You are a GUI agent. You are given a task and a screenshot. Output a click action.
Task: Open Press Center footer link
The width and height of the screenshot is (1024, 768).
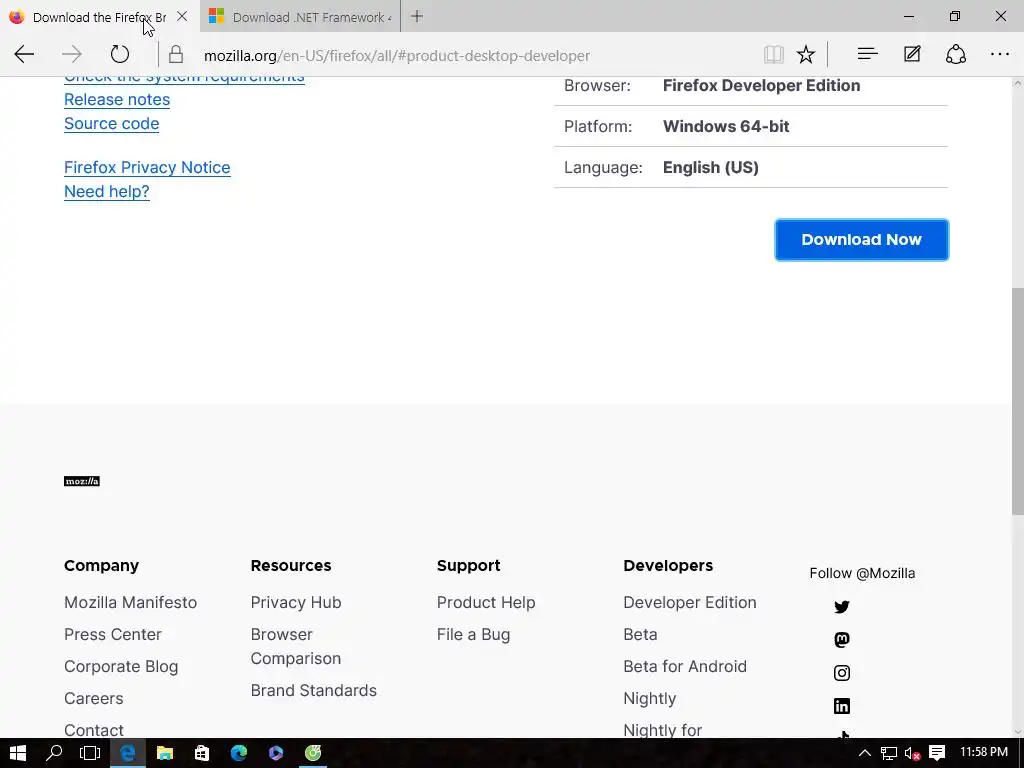[x=113, y=634]
